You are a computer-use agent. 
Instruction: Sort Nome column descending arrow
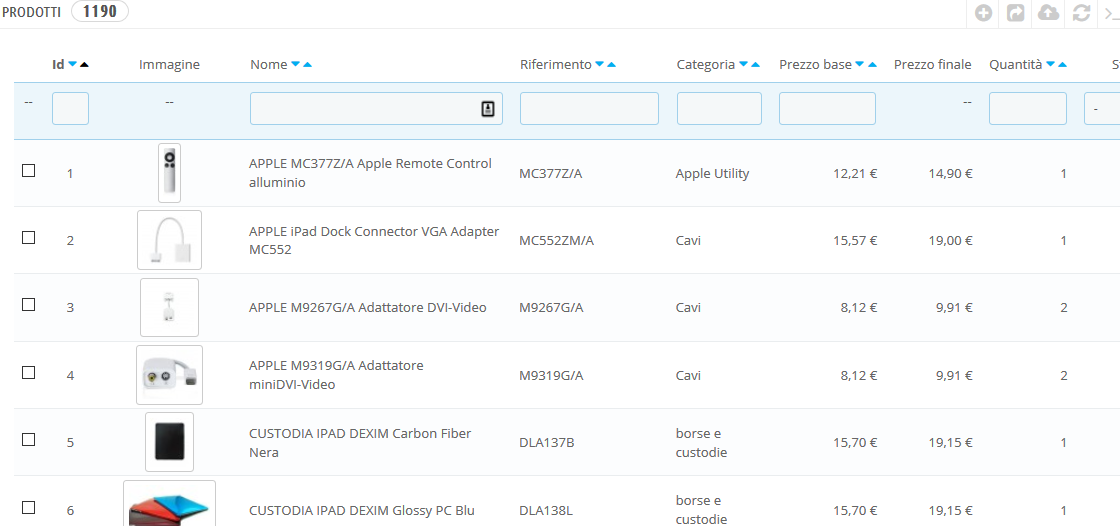[x=295, y=65]
